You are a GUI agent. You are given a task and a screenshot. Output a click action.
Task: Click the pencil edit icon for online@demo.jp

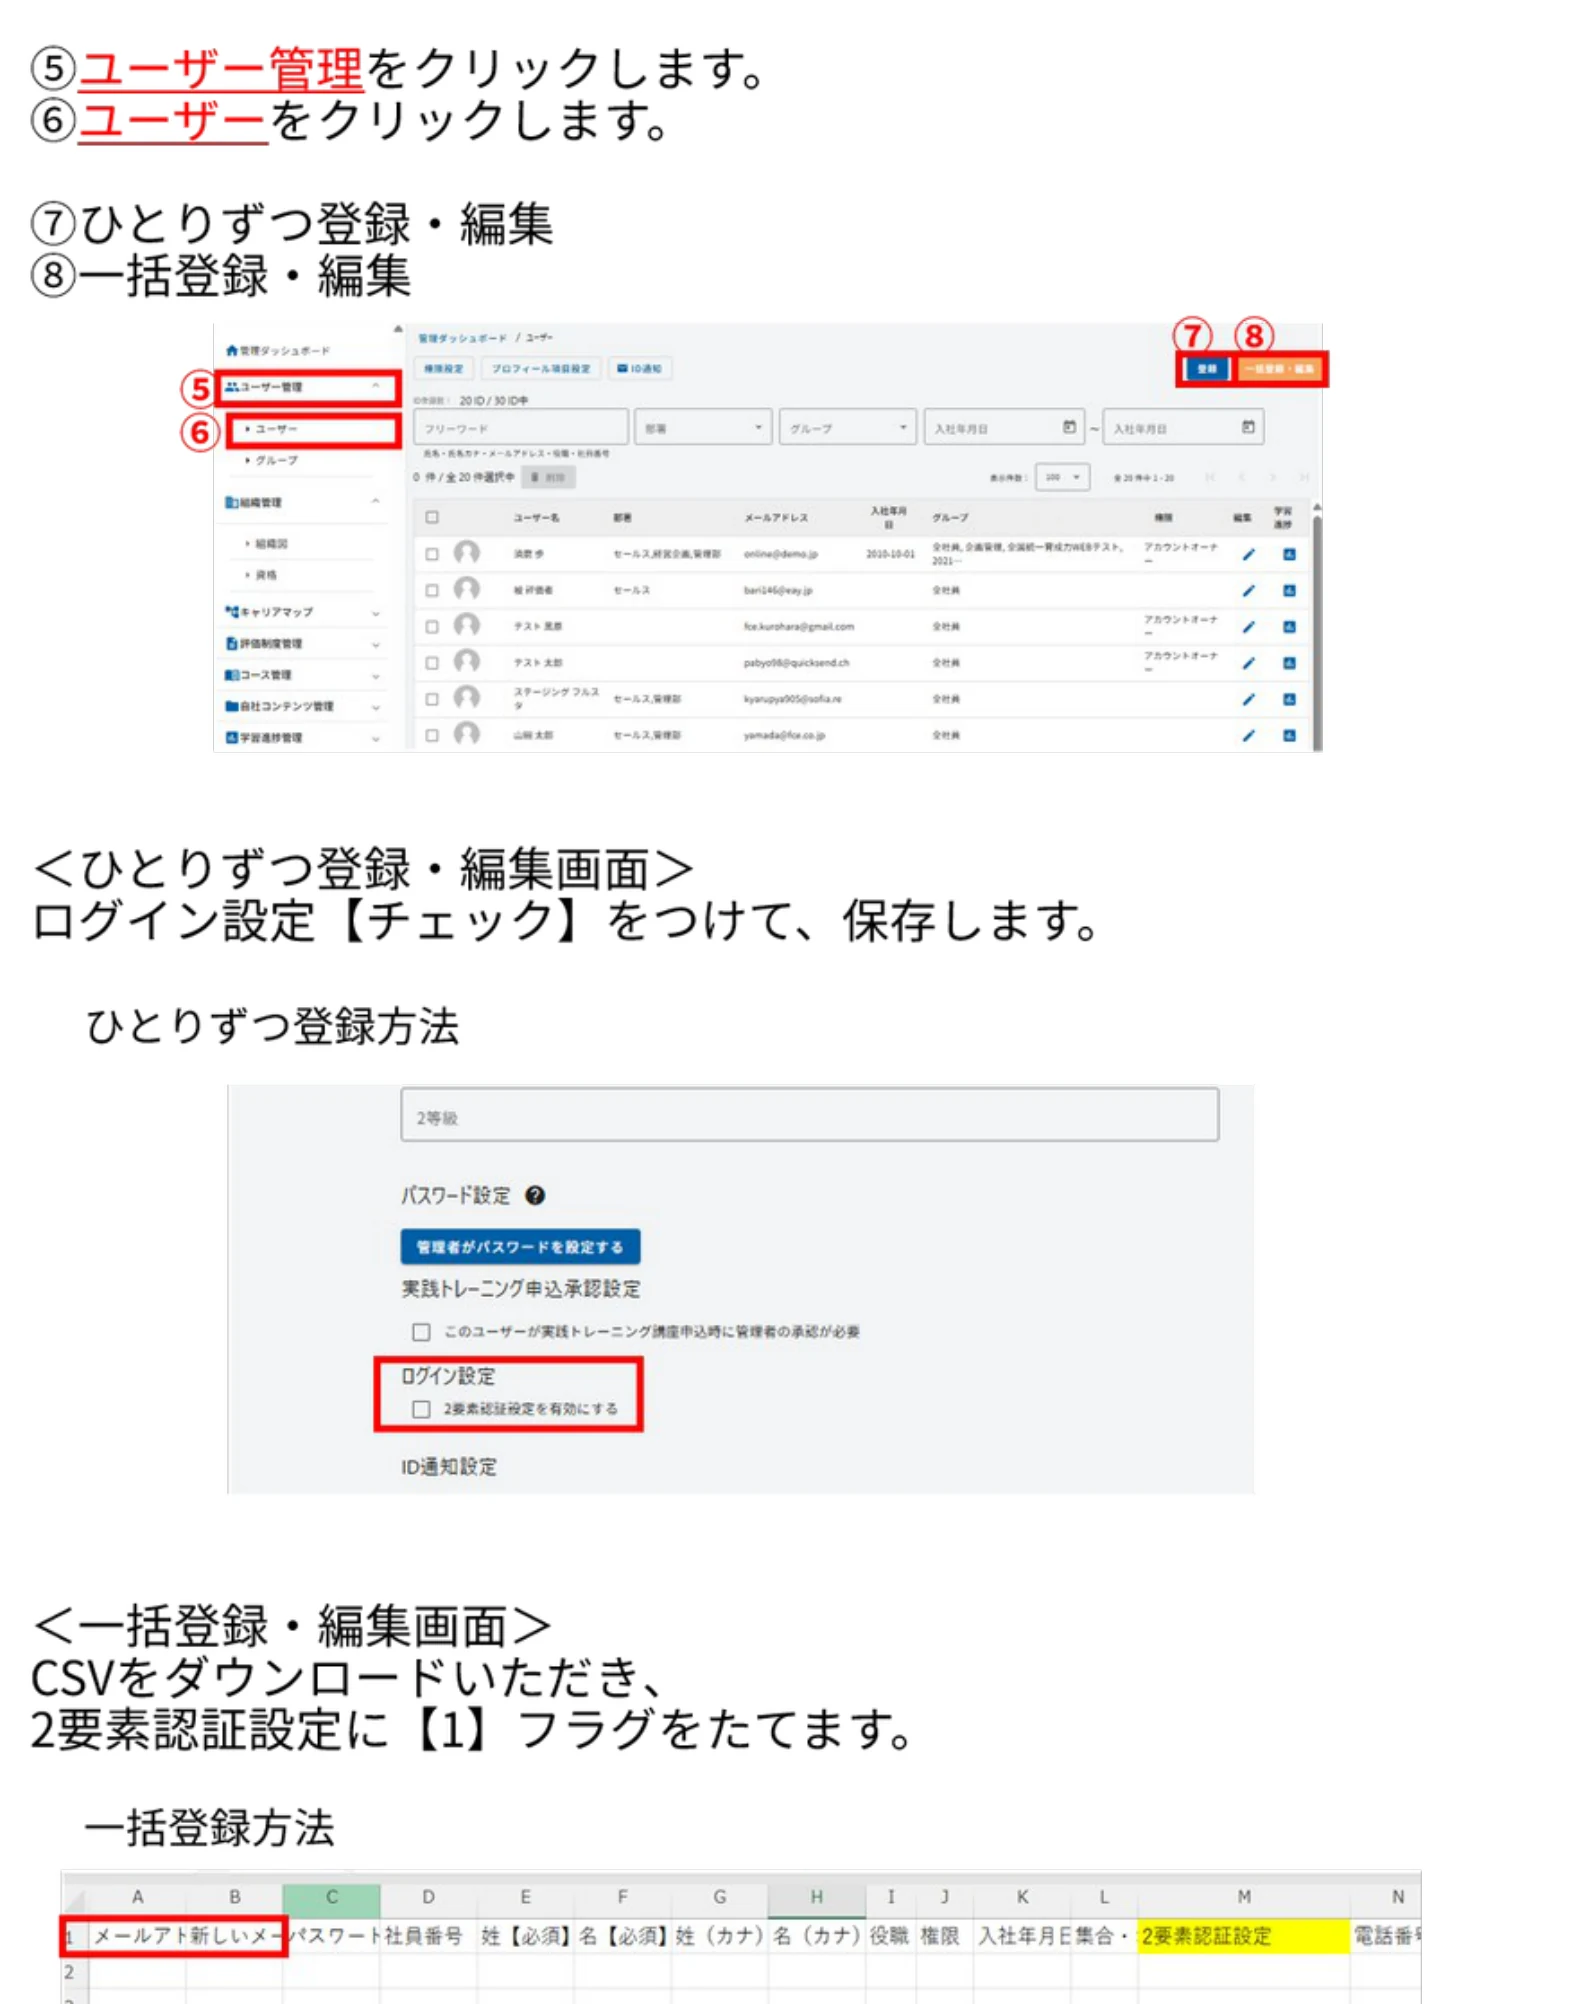coord(1248,554)
